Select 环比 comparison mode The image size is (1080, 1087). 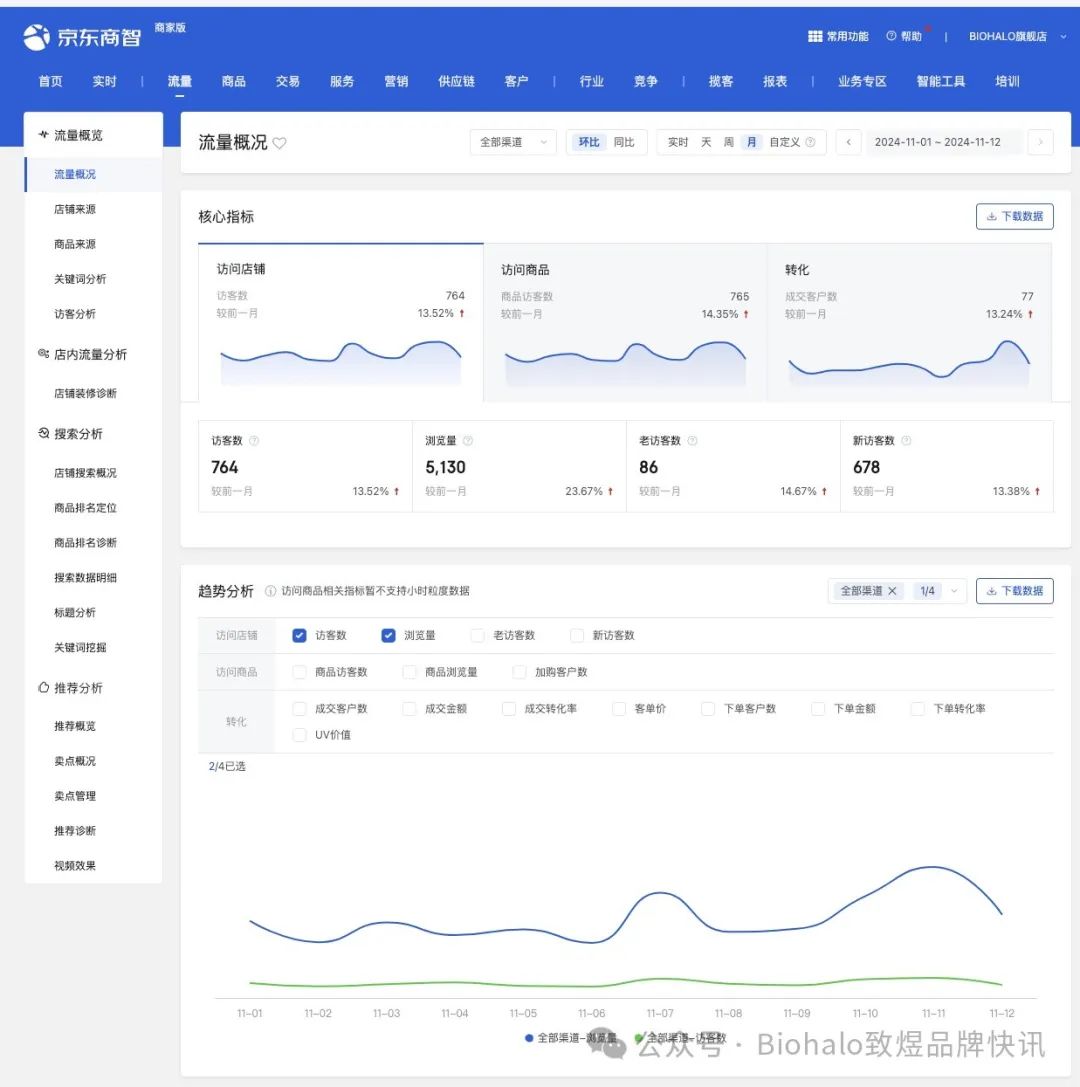589,142
